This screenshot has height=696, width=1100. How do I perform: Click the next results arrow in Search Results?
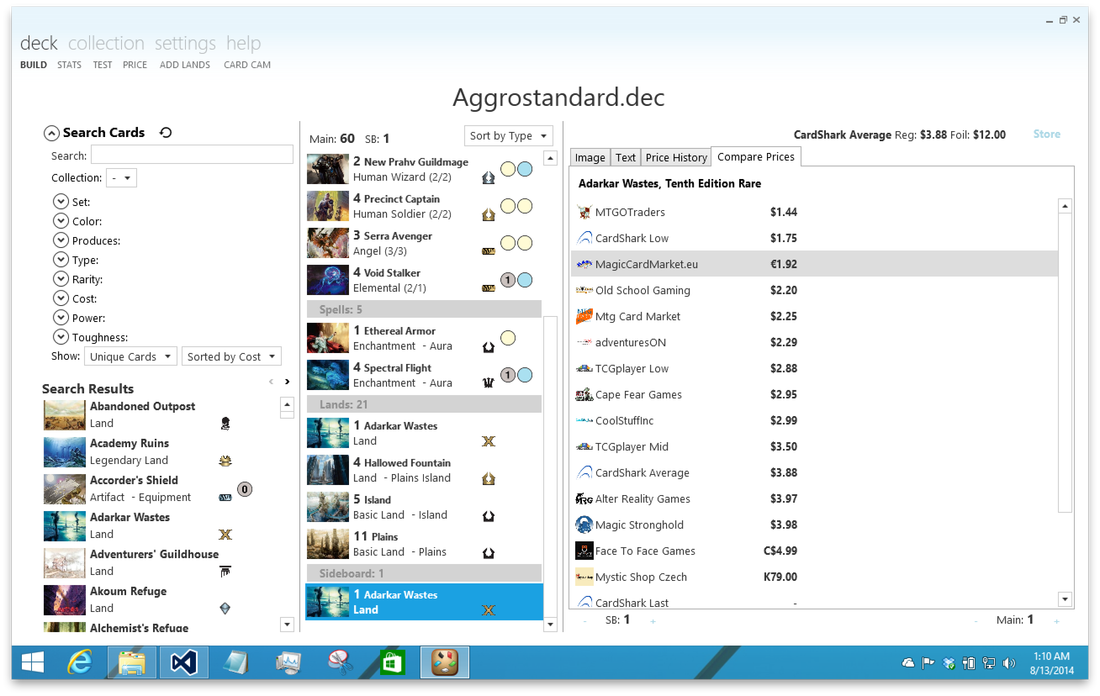pos(287,382)
